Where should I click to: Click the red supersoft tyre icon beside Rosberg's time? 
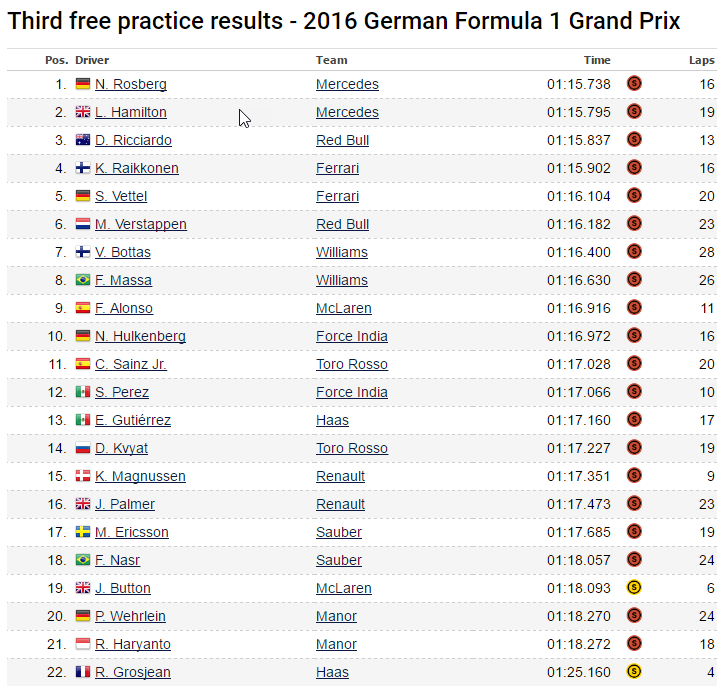(633, 84)
